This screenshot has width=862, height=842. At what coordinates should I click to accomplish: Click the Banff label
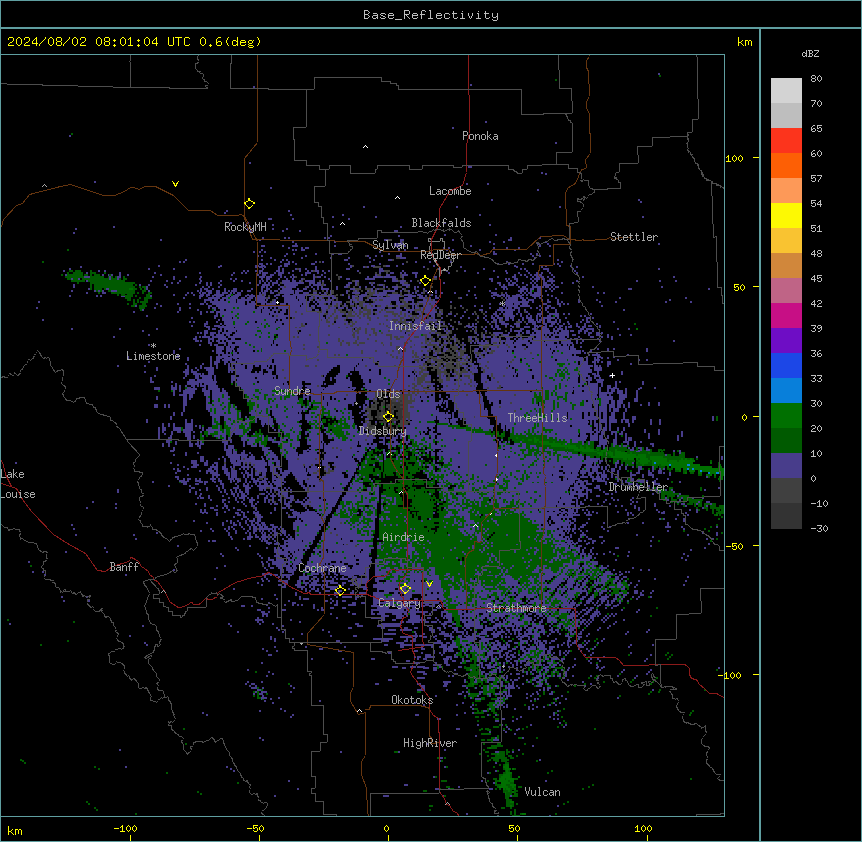click(124, 567)
